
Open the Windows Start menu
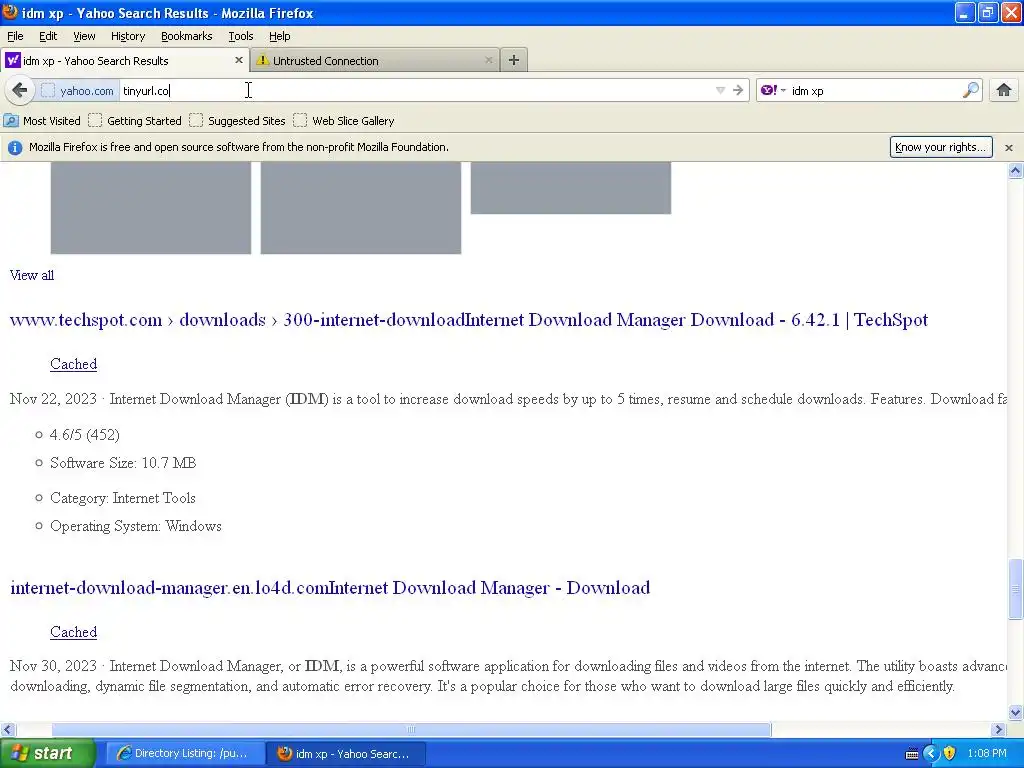(x=47, y=753)
